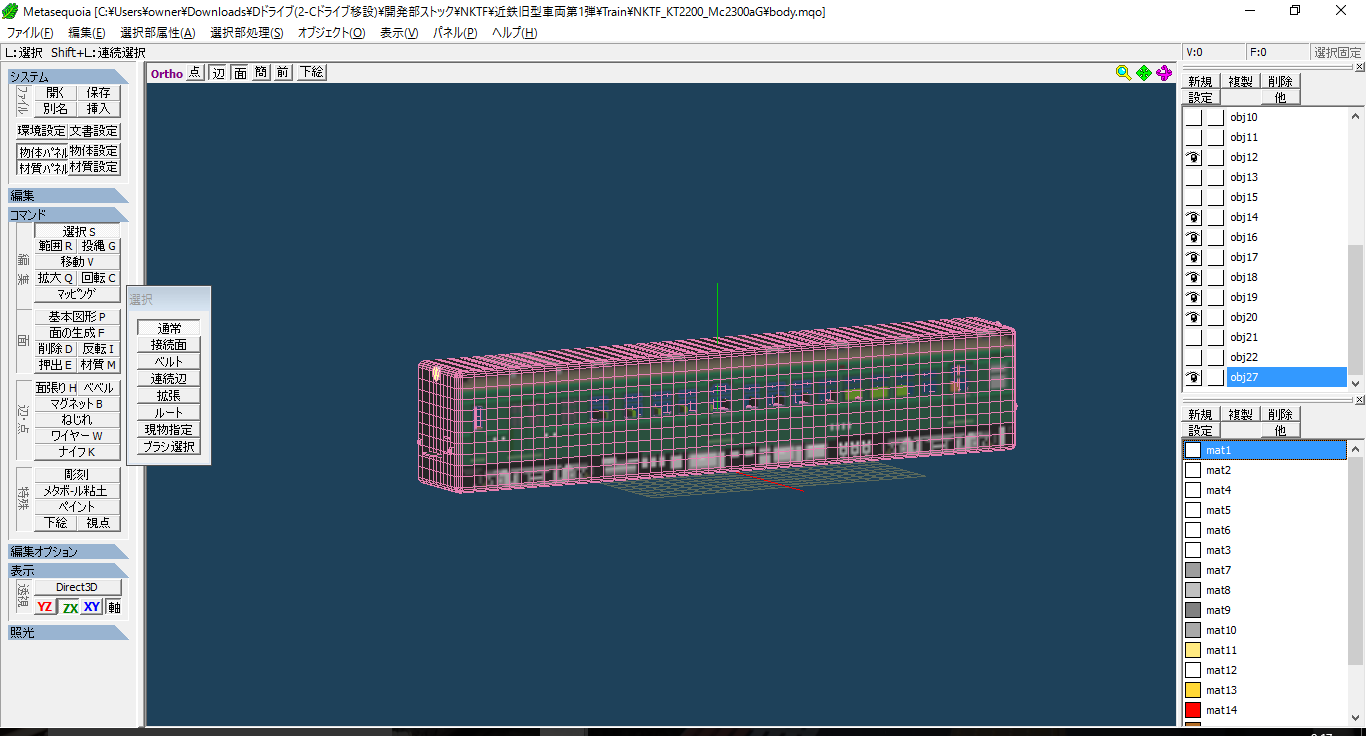Toggle 下絵 display in viewport header
Viewport: 1366px width, 736px height.
coord(311,72)
